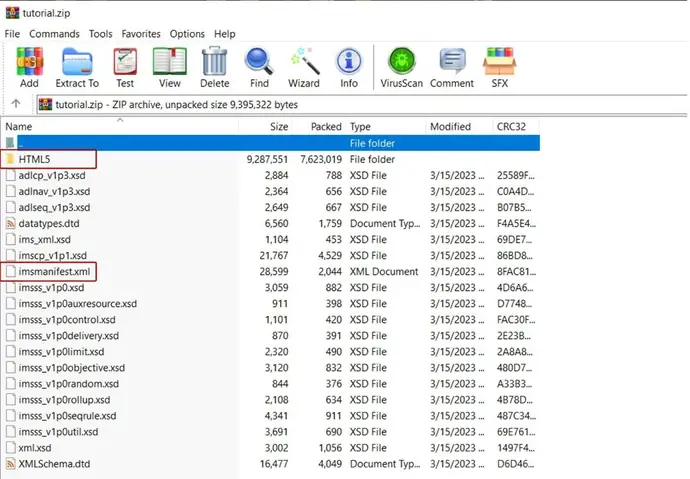Viewport: 690px width, 479px height.
Task: Select imscp_v1p1.xsd file
Action: point(52,255)
